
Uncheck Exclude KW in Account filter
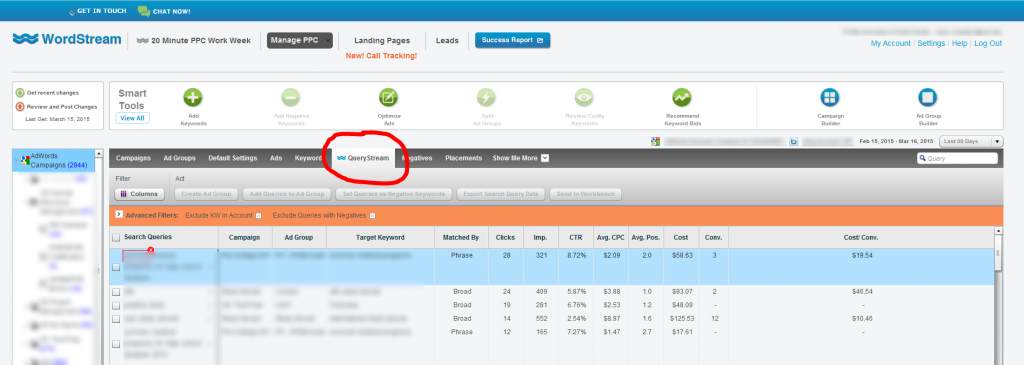258,215
